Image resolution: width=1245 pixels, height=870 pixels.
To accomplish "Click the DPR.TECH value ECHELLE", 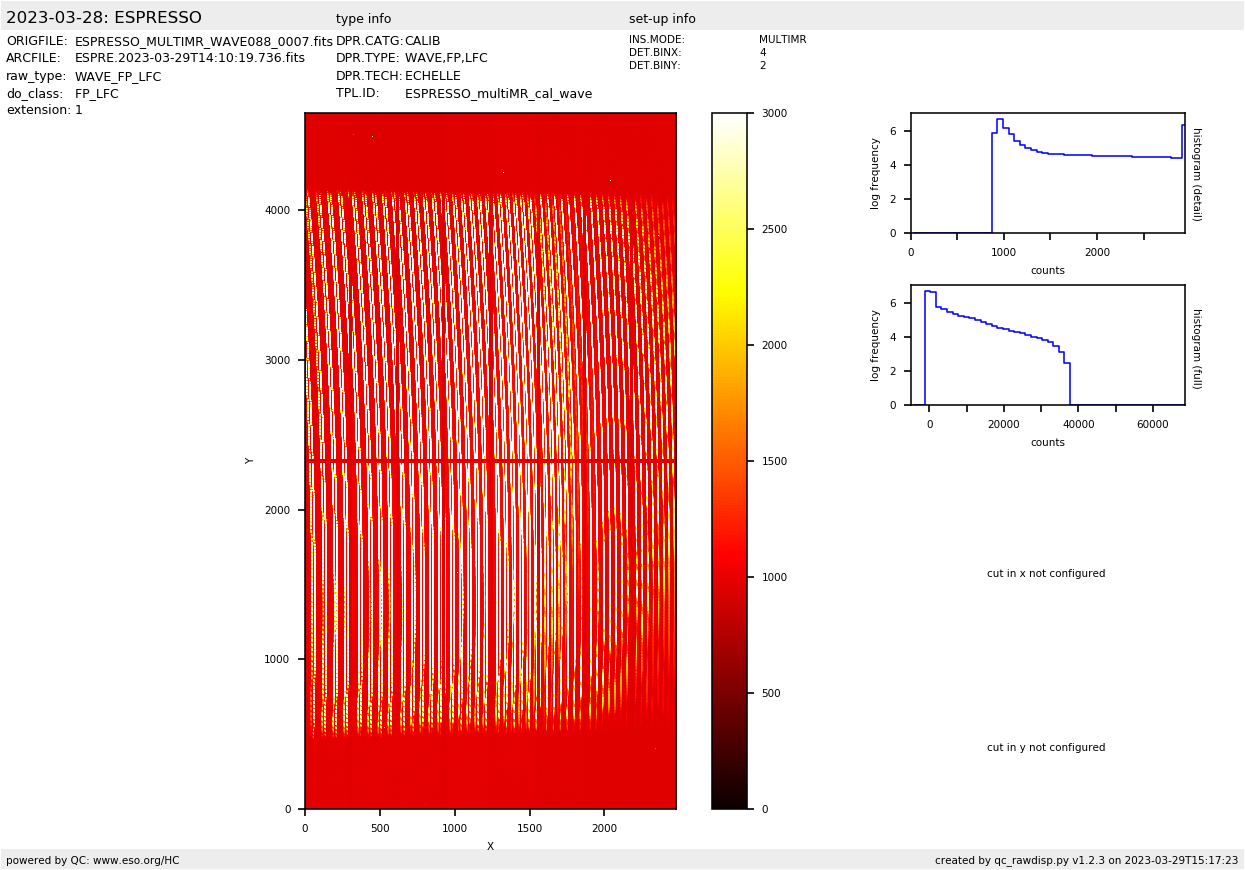I will [432, 76].
